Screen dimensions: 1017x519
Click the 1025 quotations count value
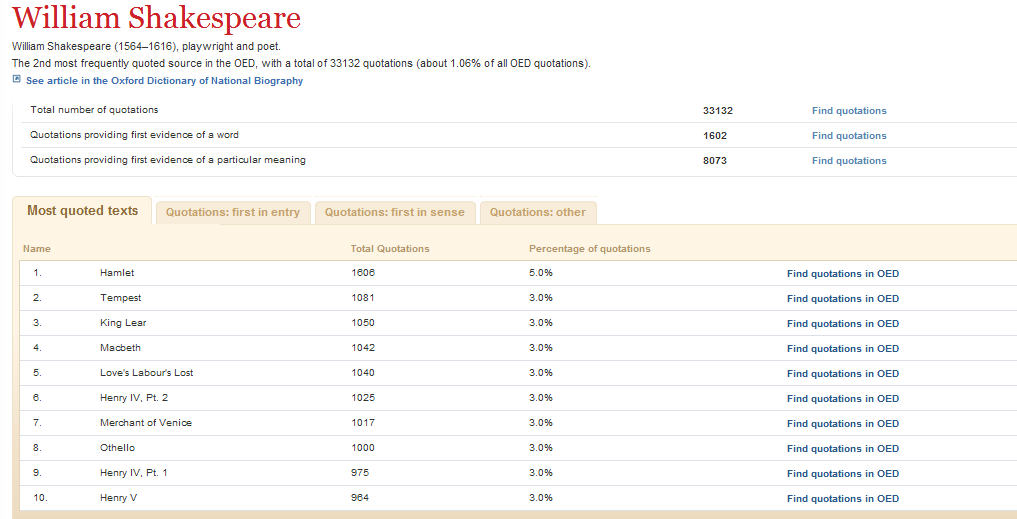tap(363, 398)
